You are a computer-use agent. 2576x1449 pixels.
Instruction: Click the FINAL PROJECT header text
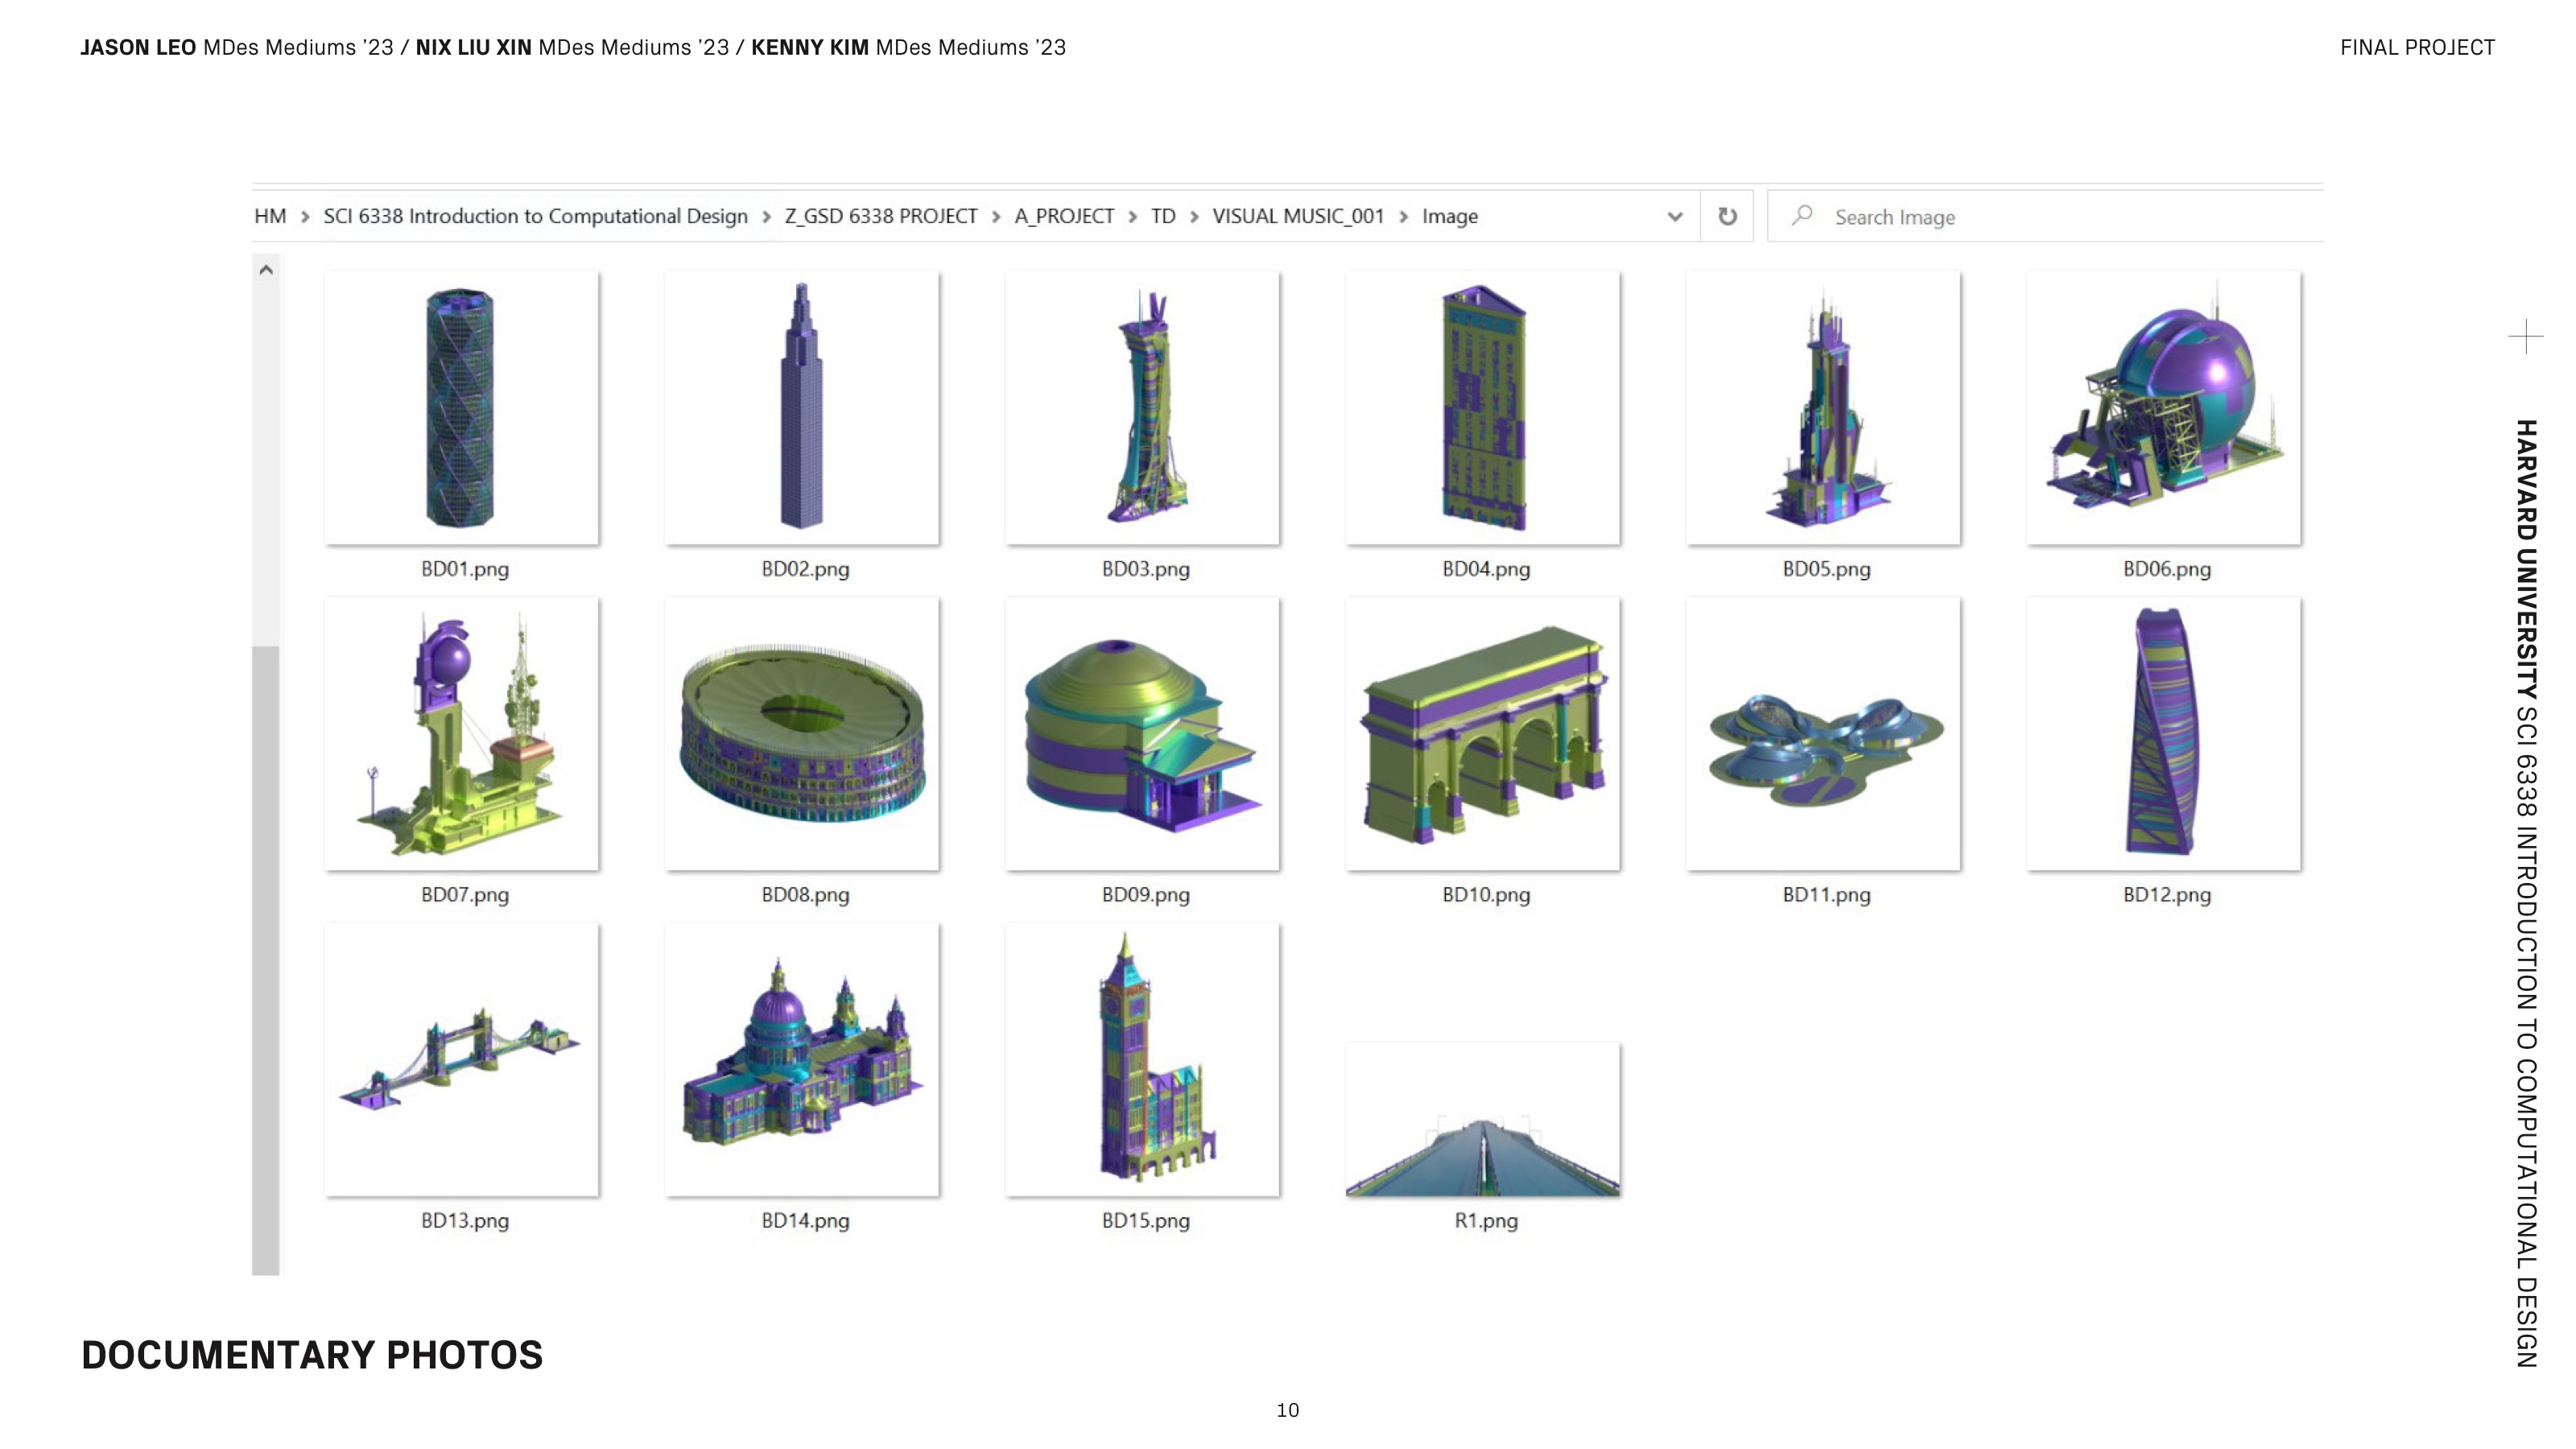[x=2417, y=48]
